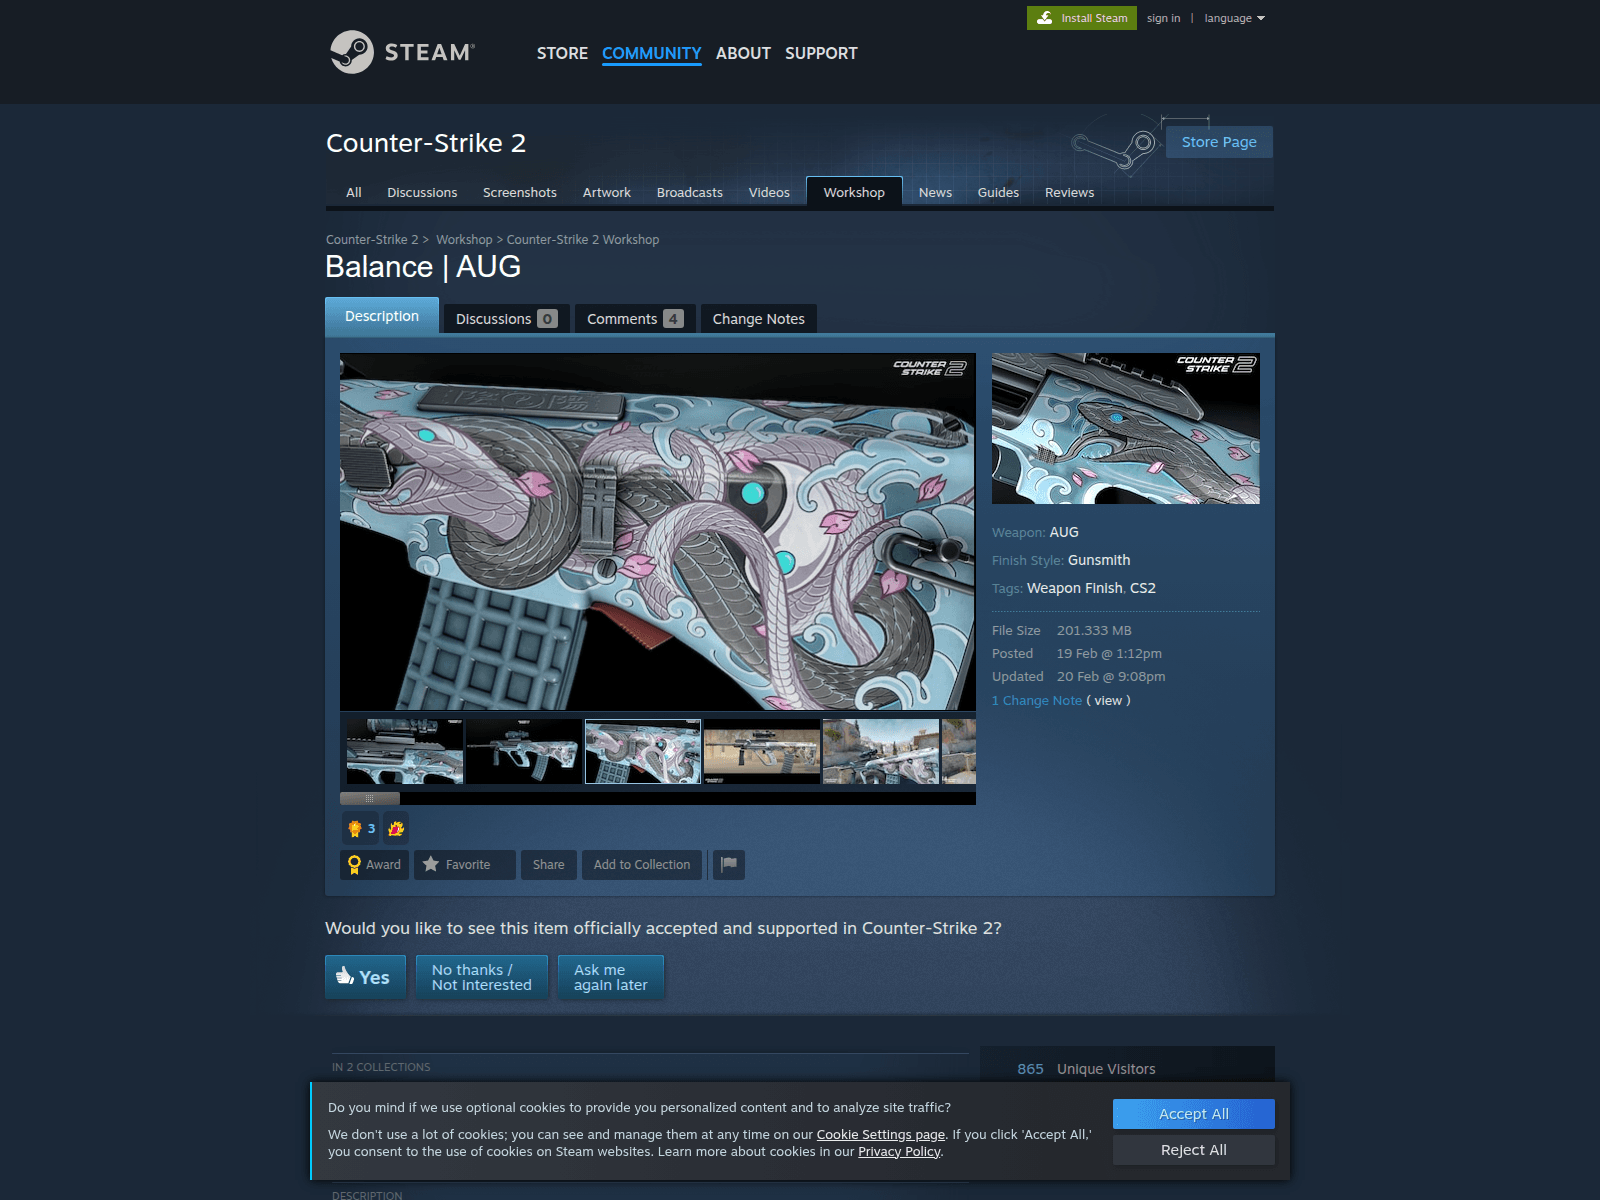
Task: Click the Counter-Strike 2 Workshop breadcrumb
Action: [x=583, y=240]
